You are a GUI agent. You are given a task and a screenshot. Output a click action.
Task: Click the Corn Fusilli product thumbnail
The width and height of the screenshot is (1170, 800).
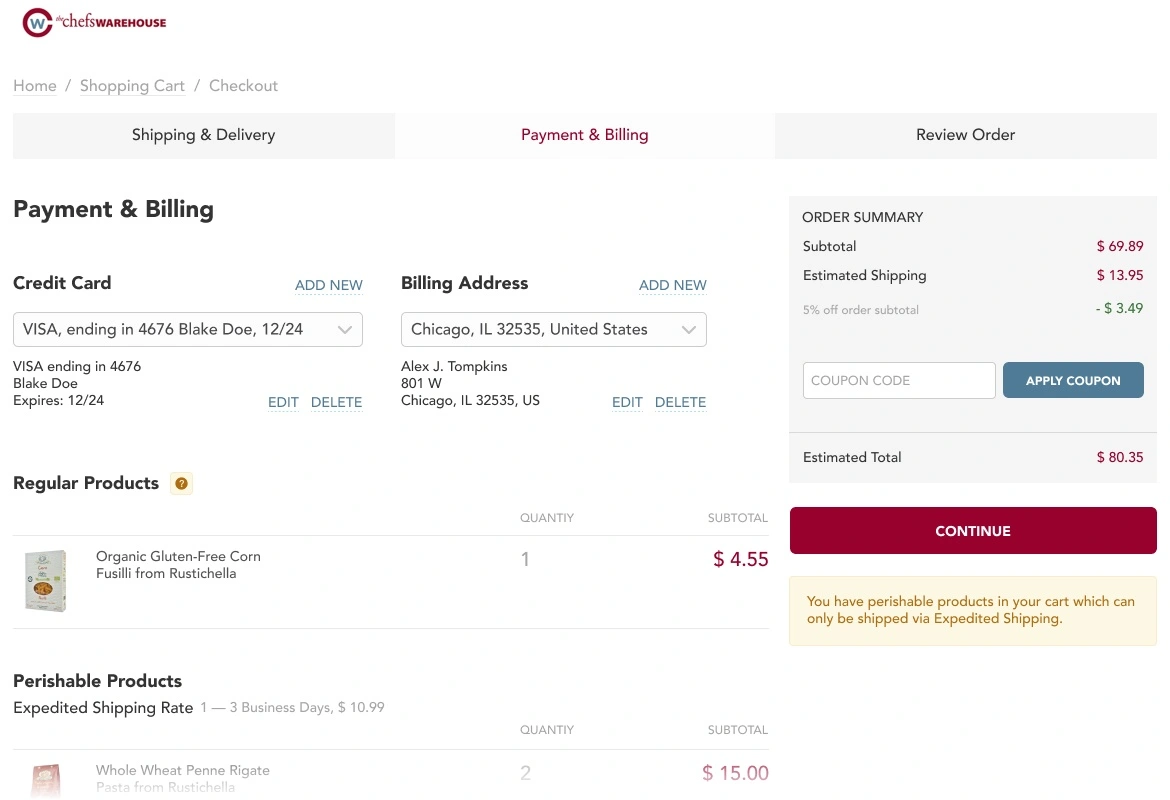point(46,581)
